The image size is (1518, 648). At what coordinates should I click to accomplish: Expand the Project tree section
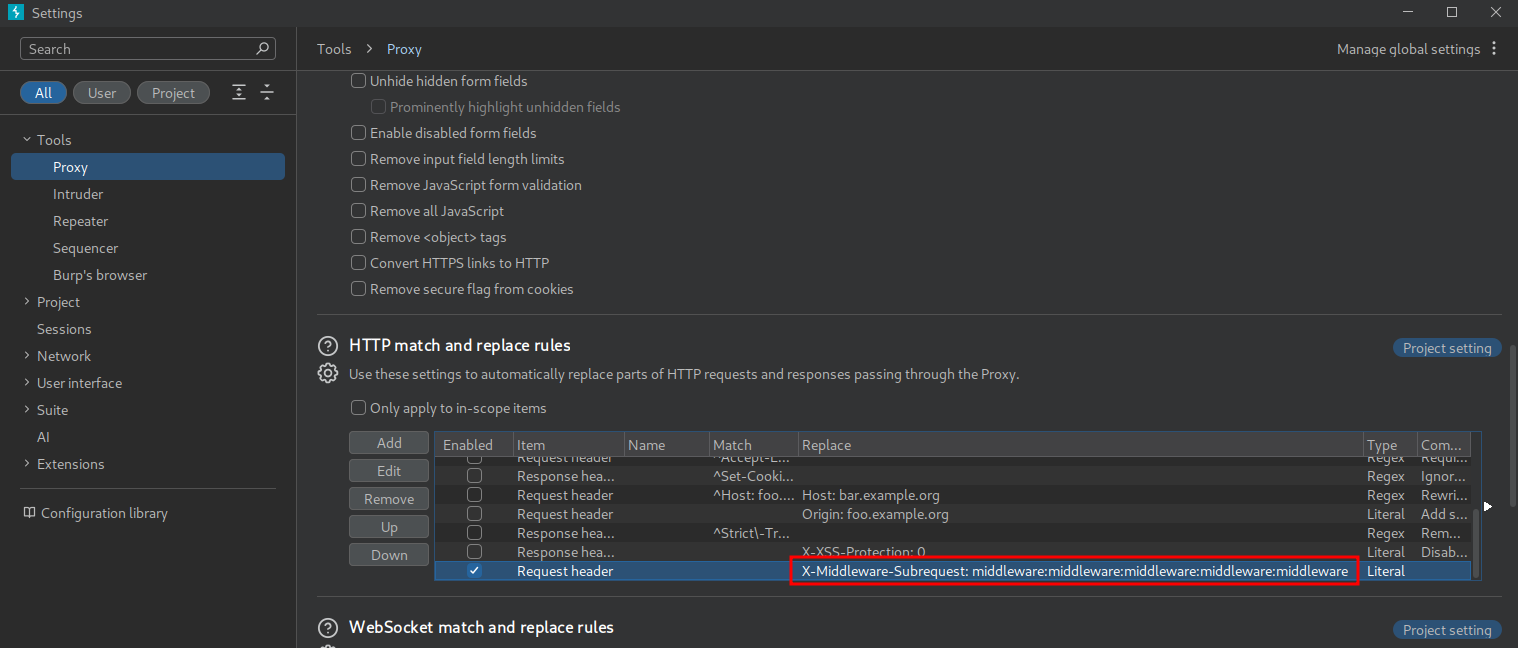(x=27, y=302)
